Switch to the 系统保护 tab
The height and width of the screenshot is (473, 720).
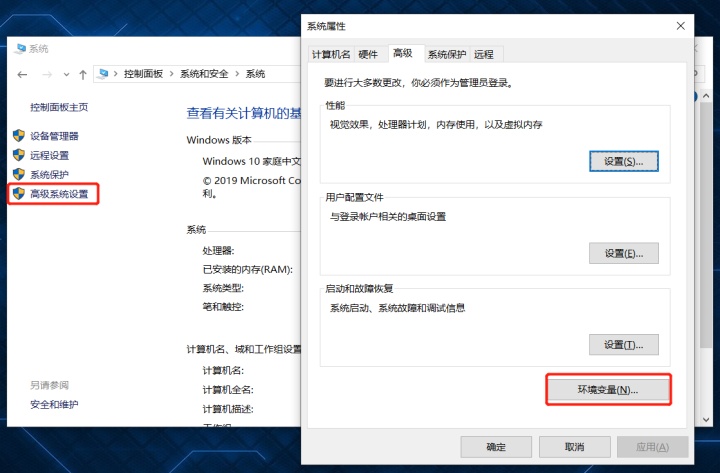coord(447,54)
